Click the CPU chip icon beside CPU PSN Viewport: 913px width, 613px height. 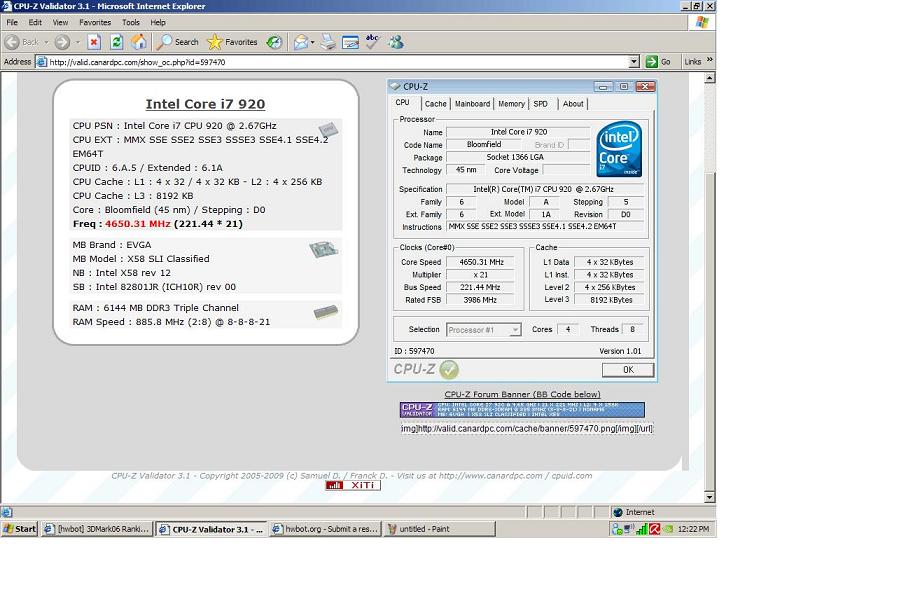[x=328, y=129]
